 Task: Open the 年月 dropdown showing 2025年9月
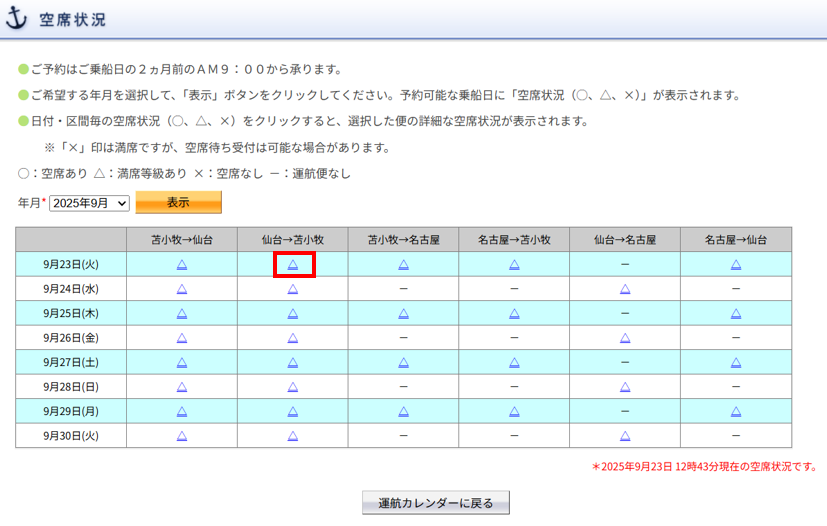[x=90, y=203]
